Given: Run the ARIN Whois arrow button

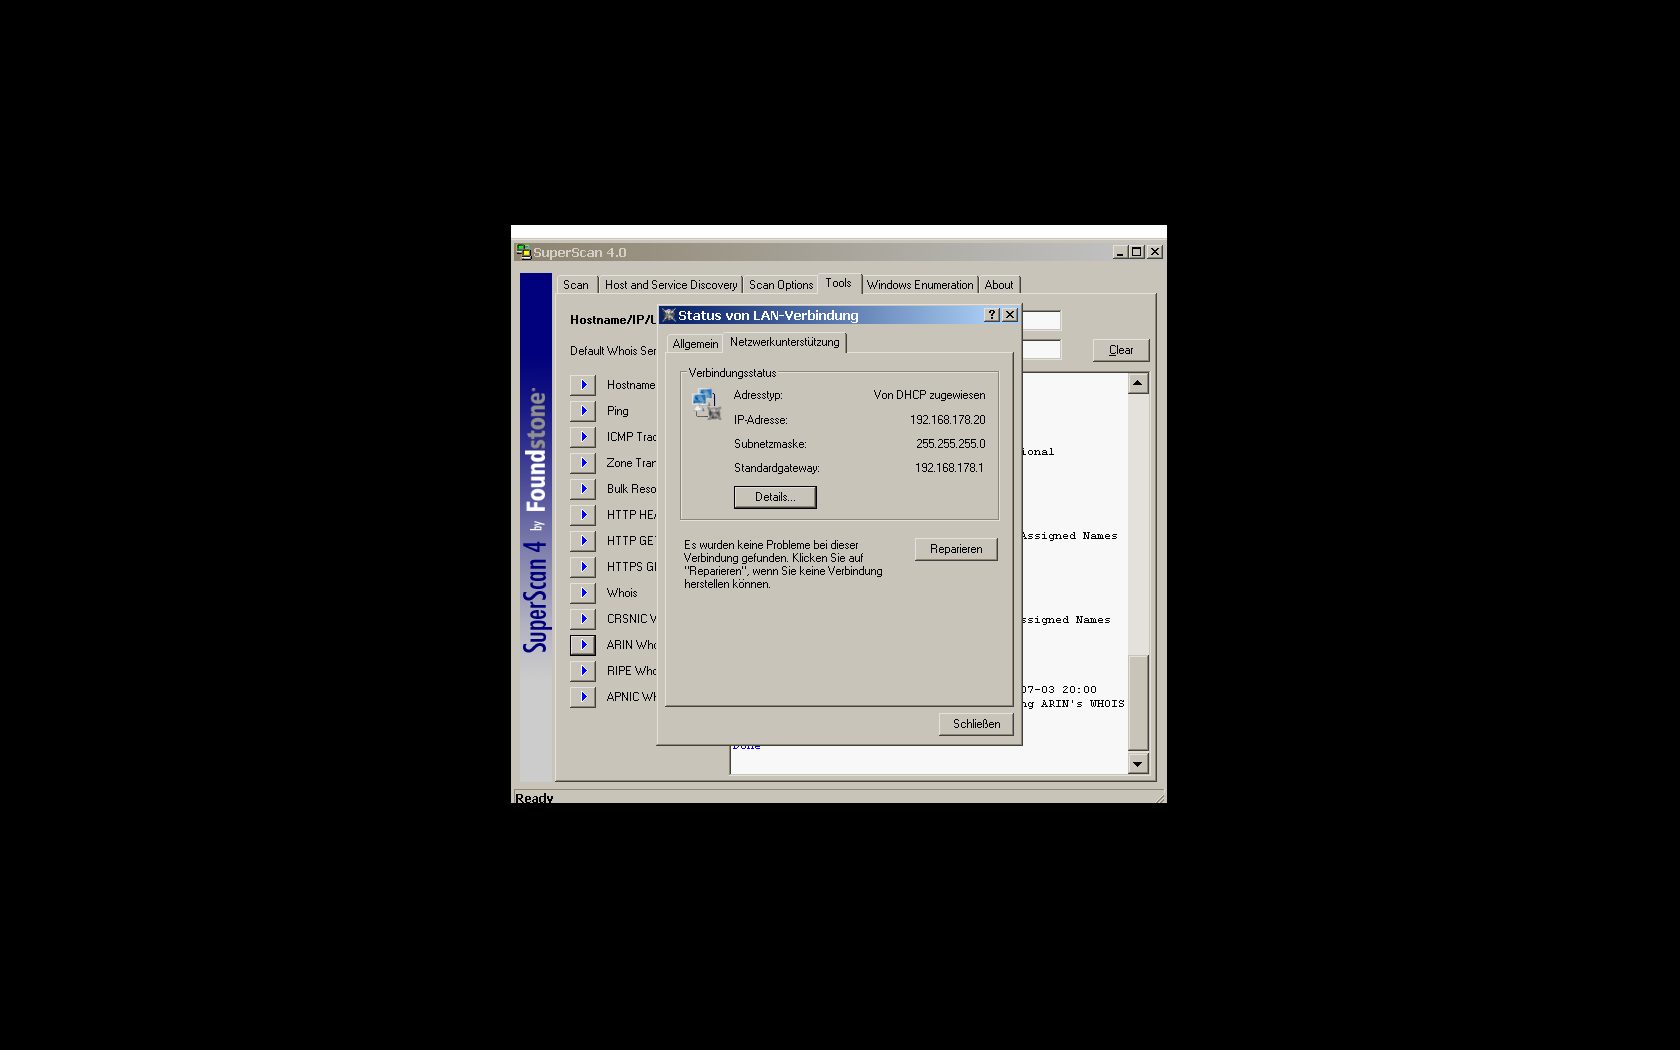Looking at the screenshot, I should (x=583, y=645).
